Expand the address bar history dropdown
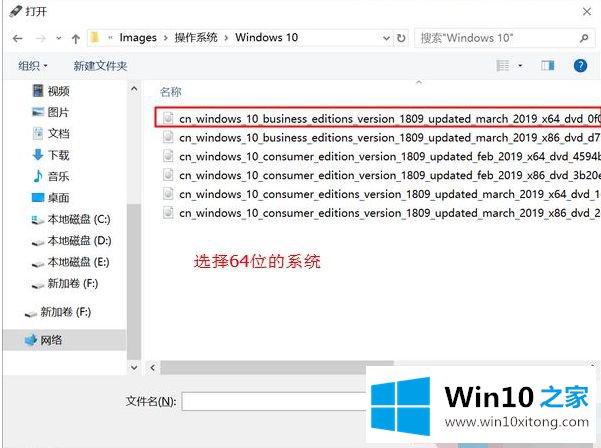The width and height of the screenshot is (601, 448). point(386,38)
